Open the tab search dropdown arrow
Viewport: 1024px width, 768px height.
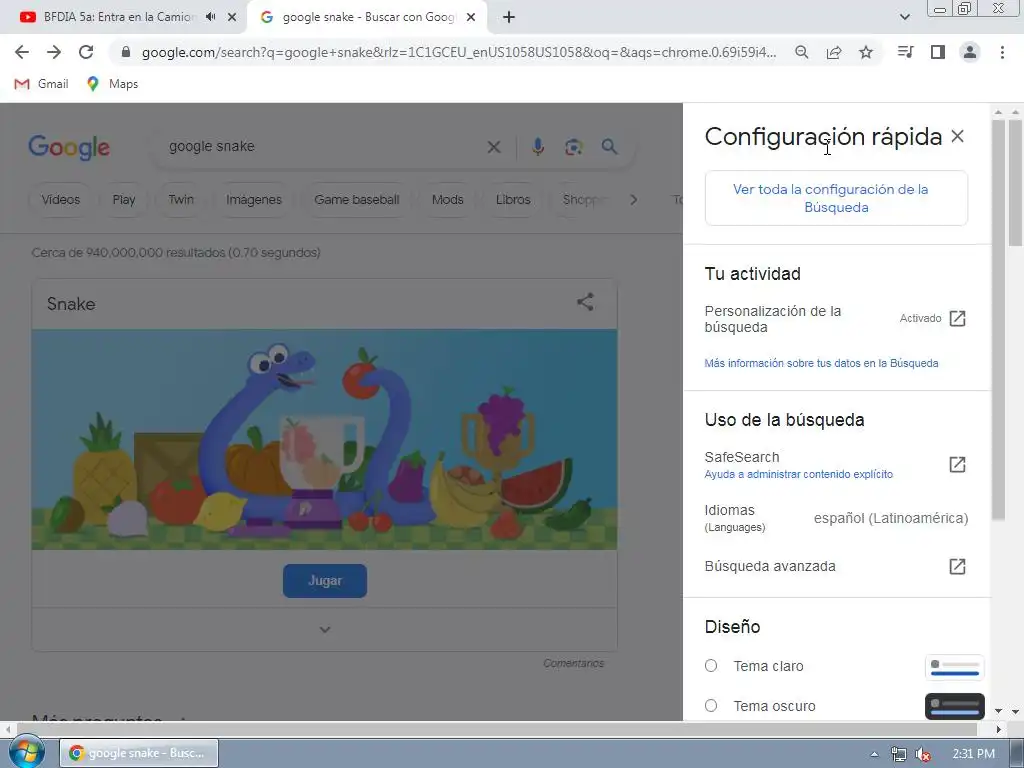[904, 17]
